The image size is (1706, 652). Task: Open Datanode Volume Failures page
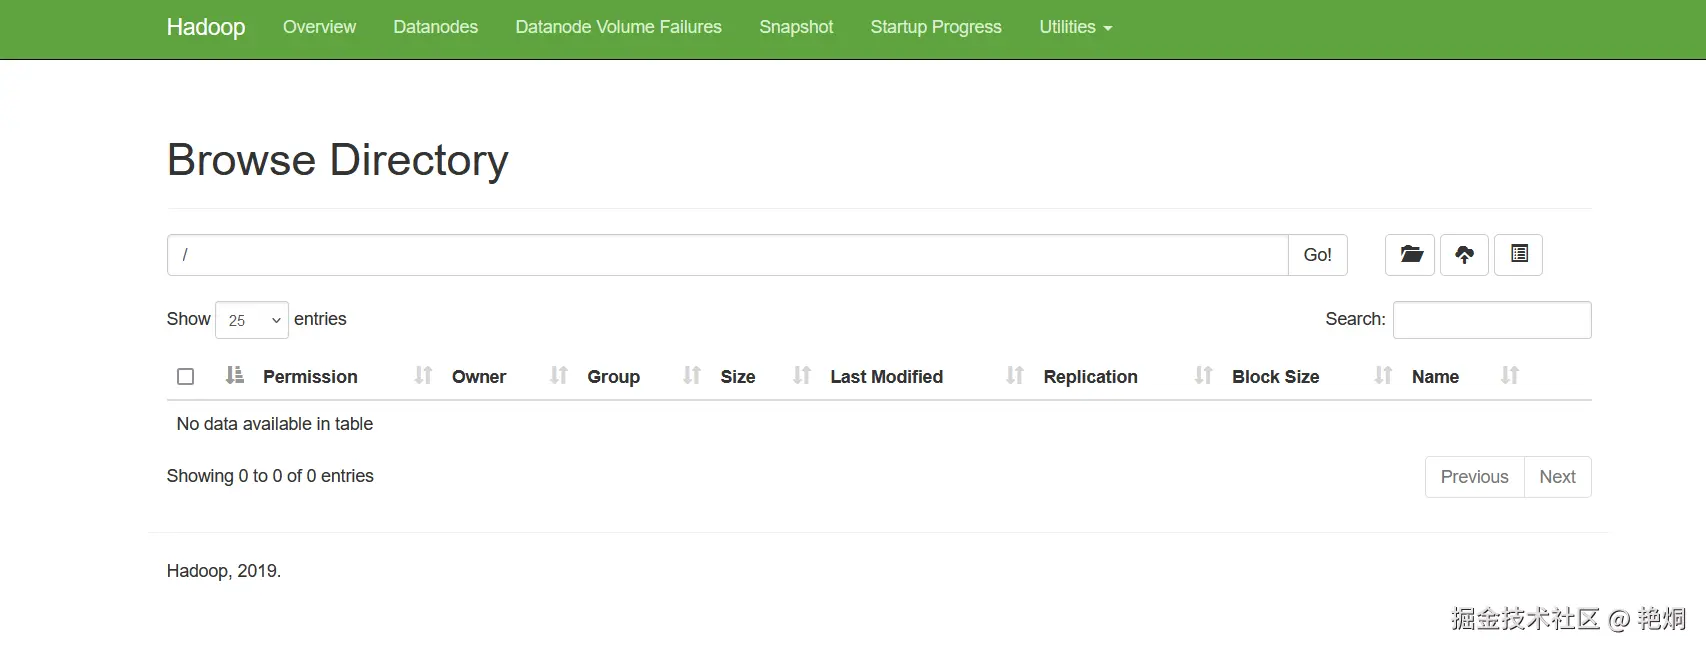click(618, 27)
